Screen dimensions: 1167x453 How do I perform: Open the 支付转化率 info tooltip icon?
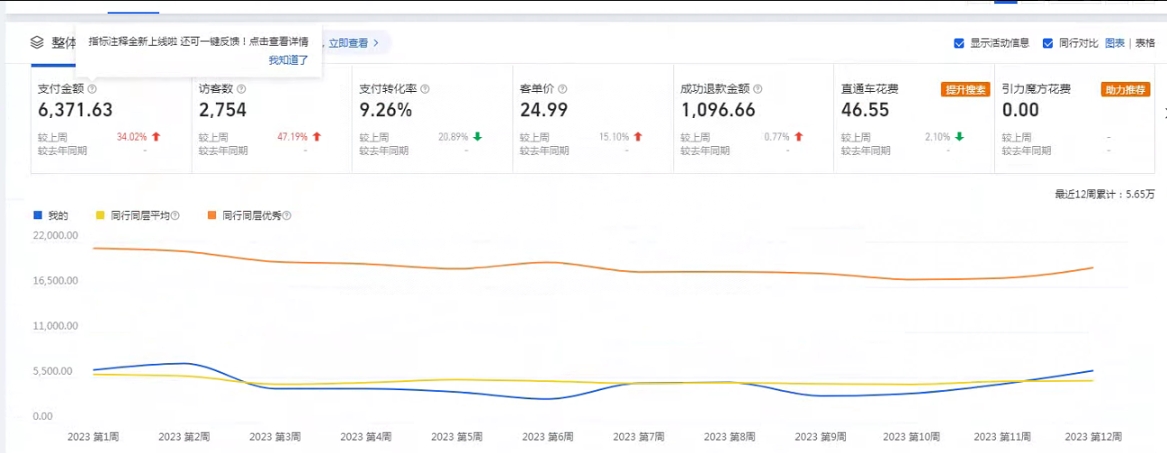[x=425, y=89]
